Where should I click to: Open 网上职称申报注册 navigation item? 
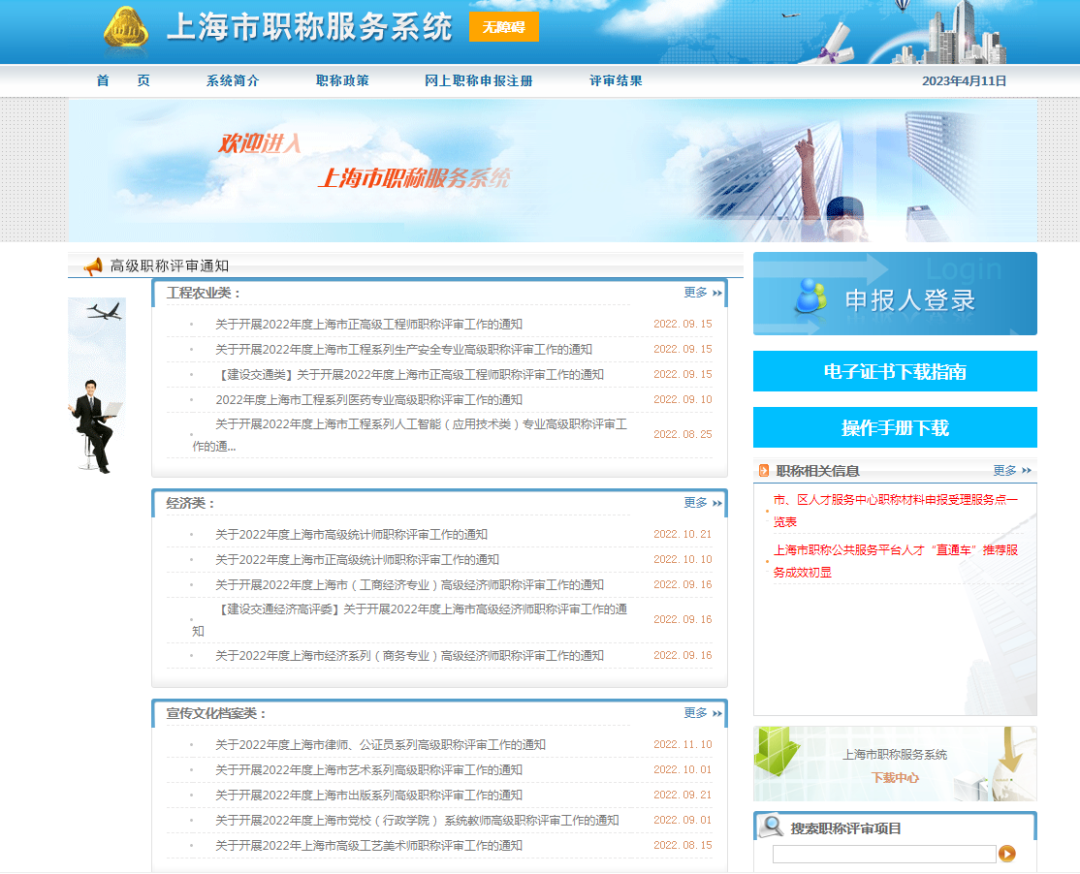tap(478, 81)
